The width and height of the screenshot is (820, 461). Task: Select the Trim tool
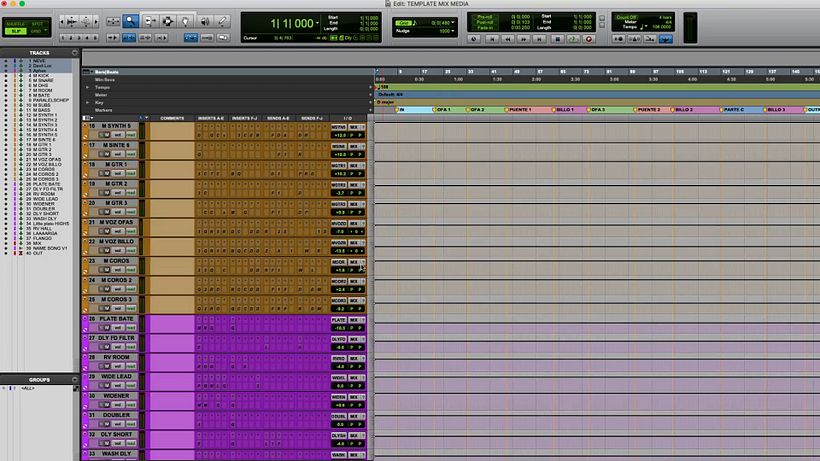[150, 21]
